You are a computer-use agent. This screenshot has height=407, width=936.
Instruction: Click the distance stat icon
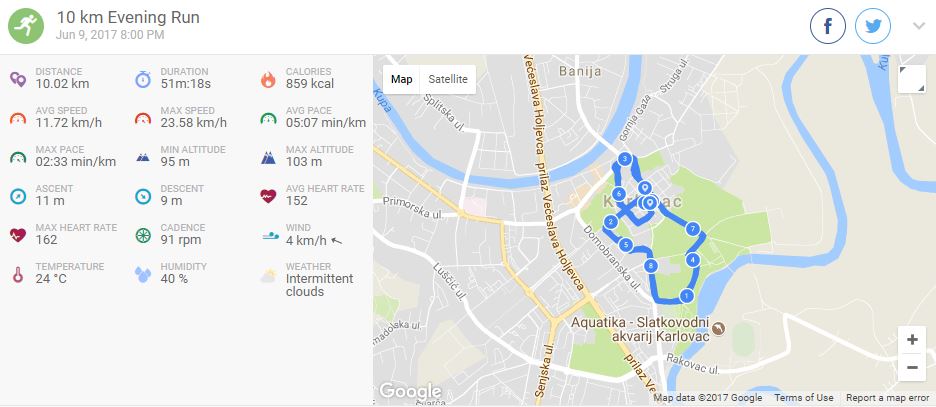click(18, 79)
